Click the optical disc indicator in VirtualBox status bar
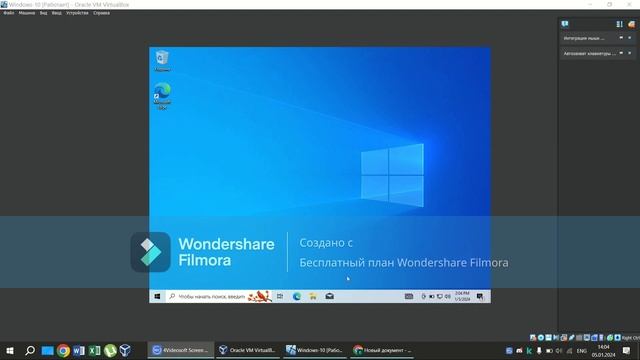Image resolution: width=640 pixels, height=360 pixels. [x=541, y=338]
